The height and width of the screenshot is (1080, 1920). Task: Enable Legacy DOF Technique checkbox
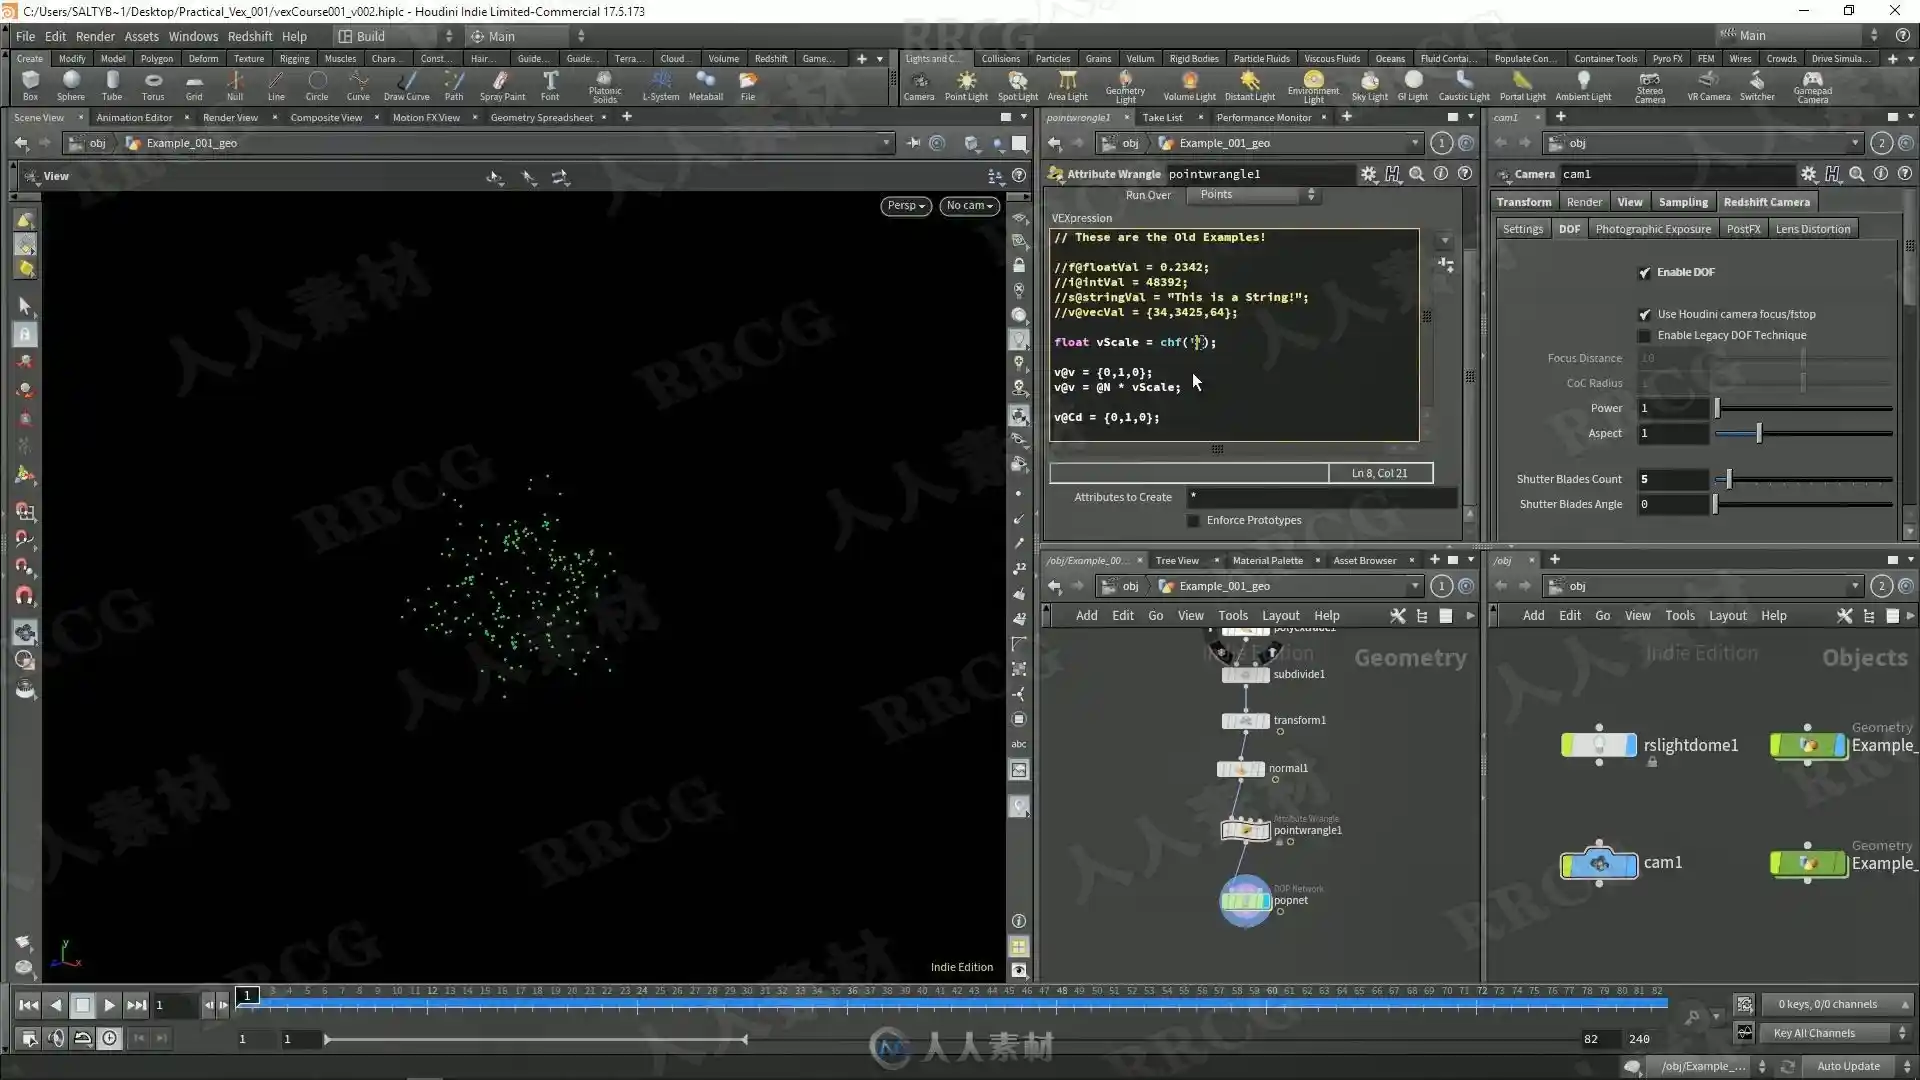(1645, 335)
